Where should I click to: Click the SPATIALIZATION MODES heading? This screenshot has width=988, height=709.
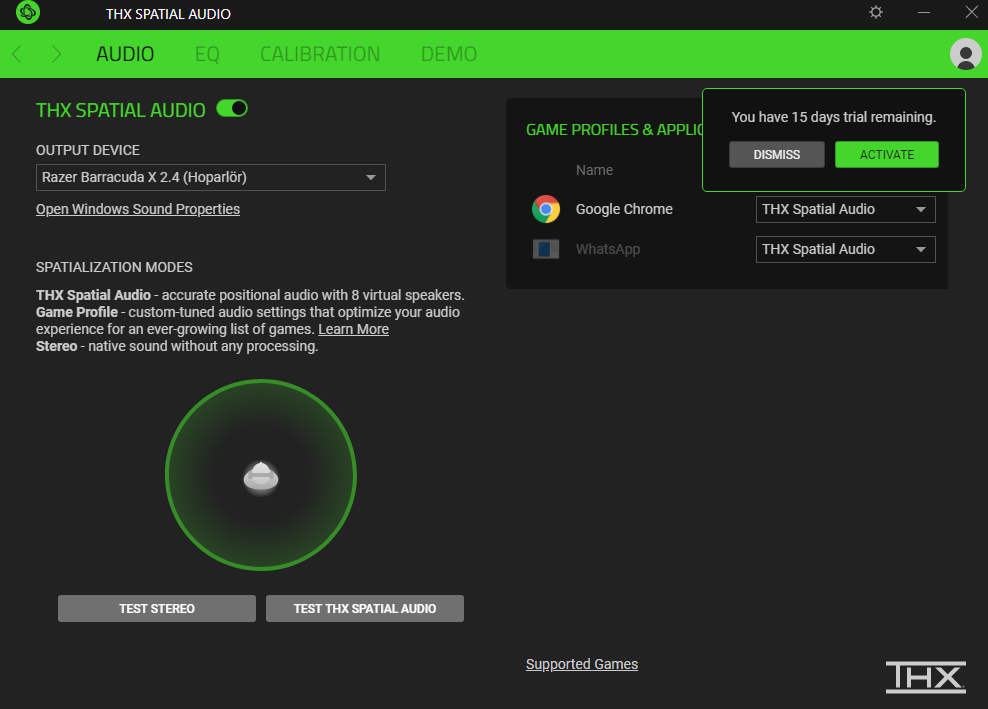(114, 267)
